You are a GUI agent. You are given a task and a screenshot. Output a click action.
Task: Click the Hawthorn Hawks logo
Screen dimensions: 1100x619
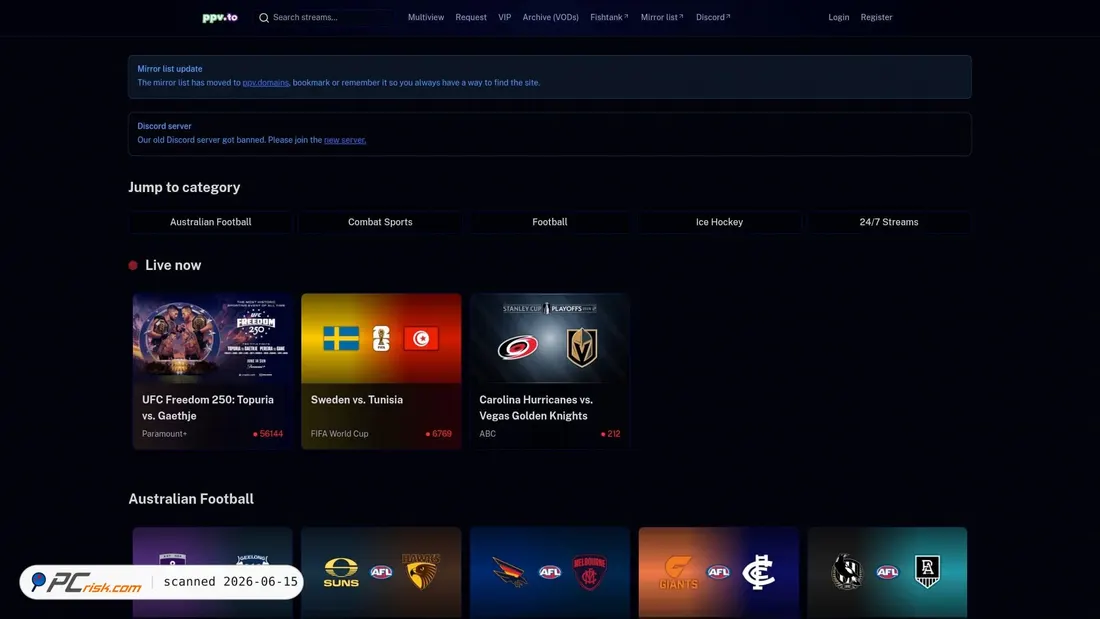(x=421, y=571)
